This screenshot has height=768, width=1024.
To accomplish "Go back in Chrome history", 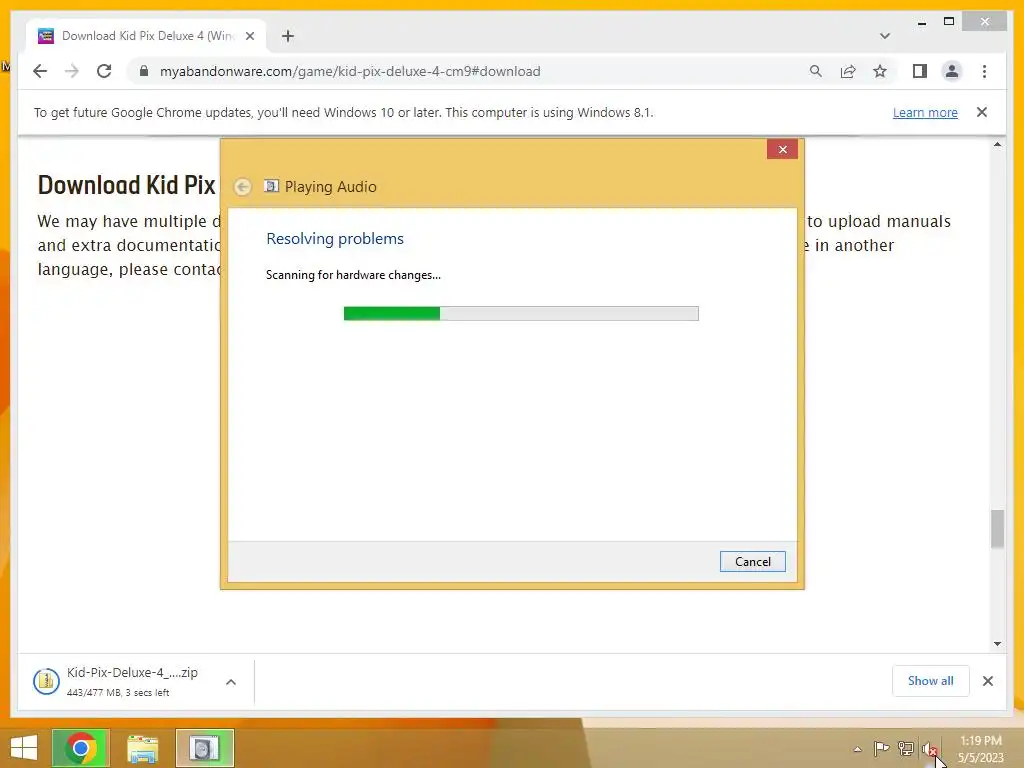I will [40, 71].
